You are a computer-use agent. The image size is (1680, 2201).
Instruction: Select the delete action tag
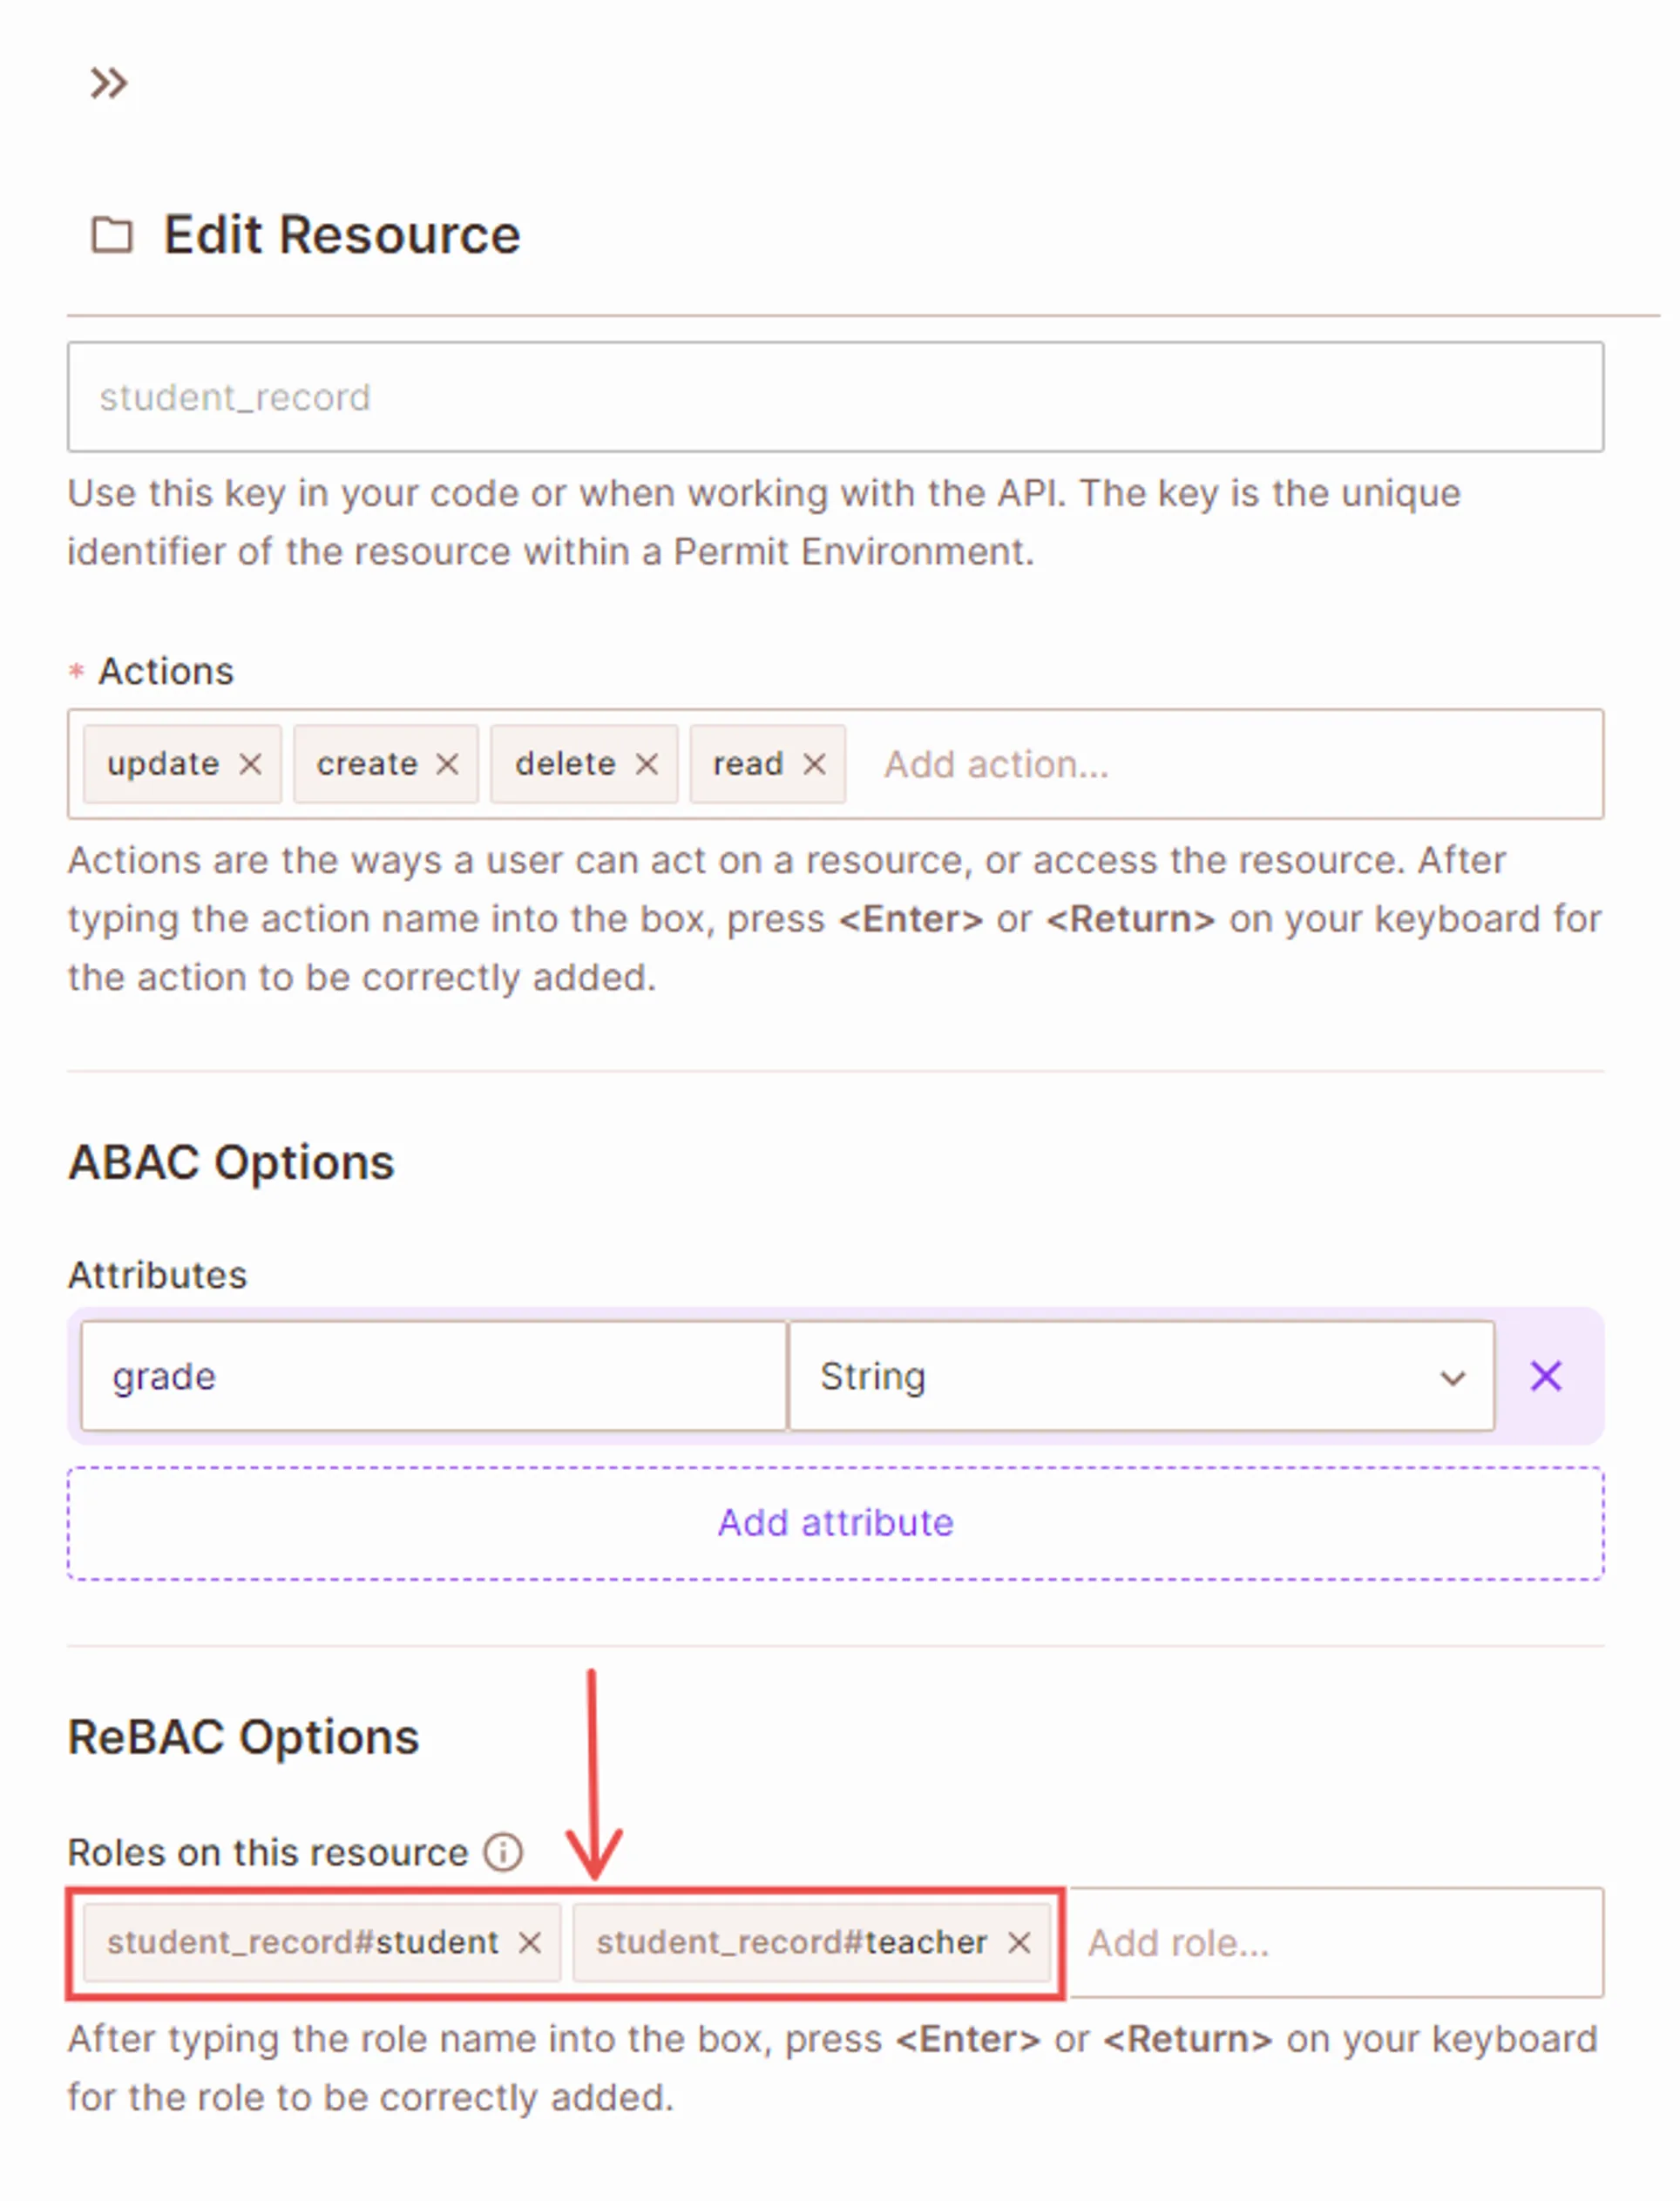click(565, 764)
